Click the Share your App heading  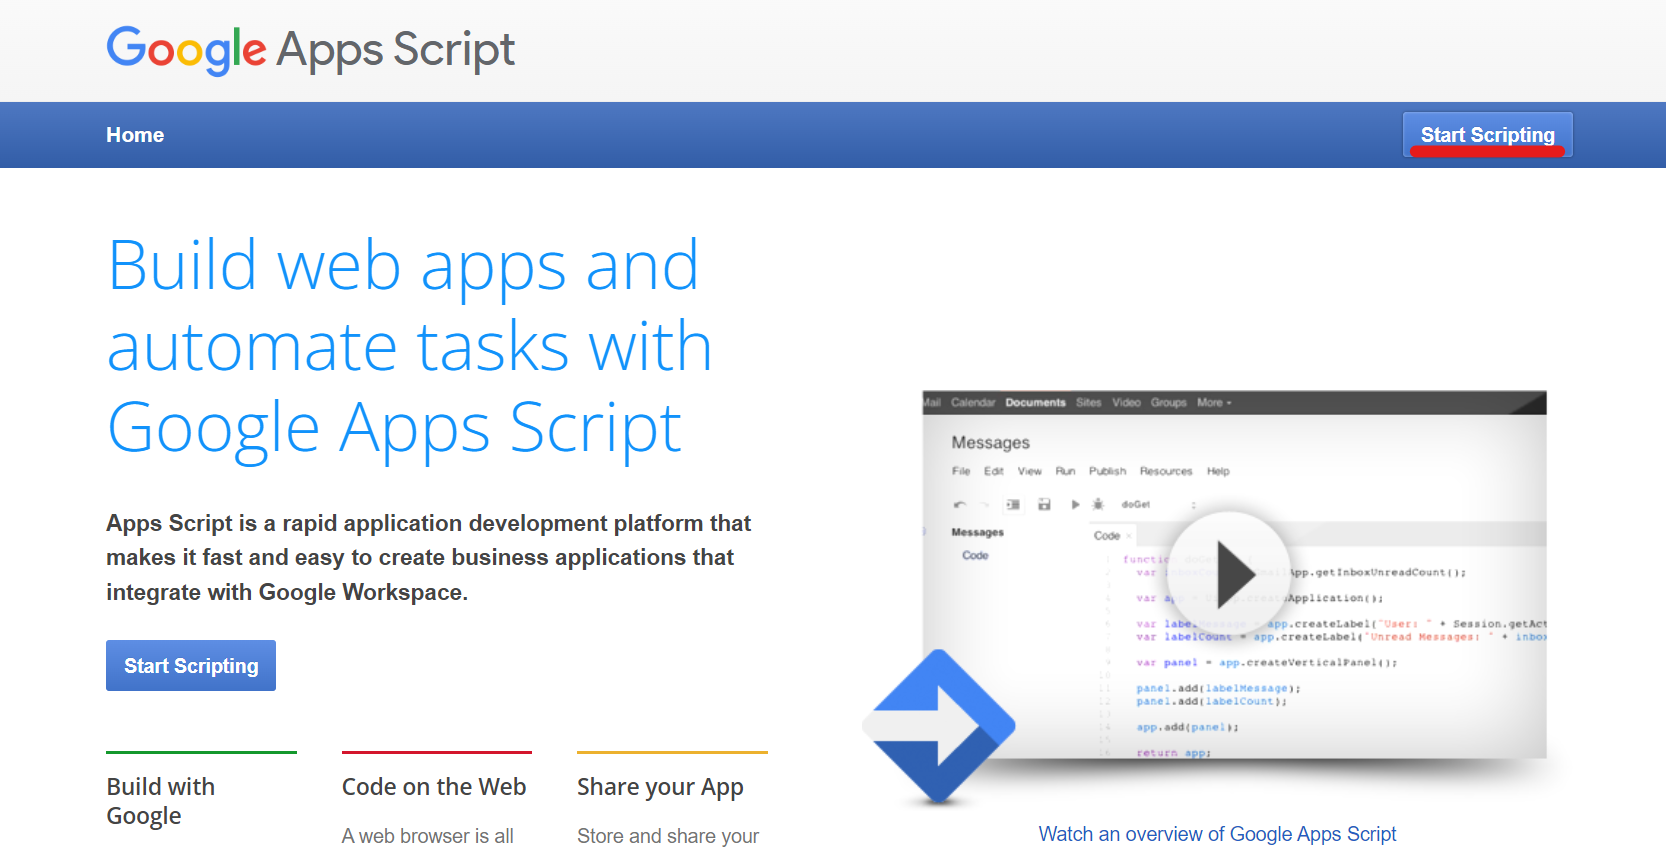pos(660,787)
